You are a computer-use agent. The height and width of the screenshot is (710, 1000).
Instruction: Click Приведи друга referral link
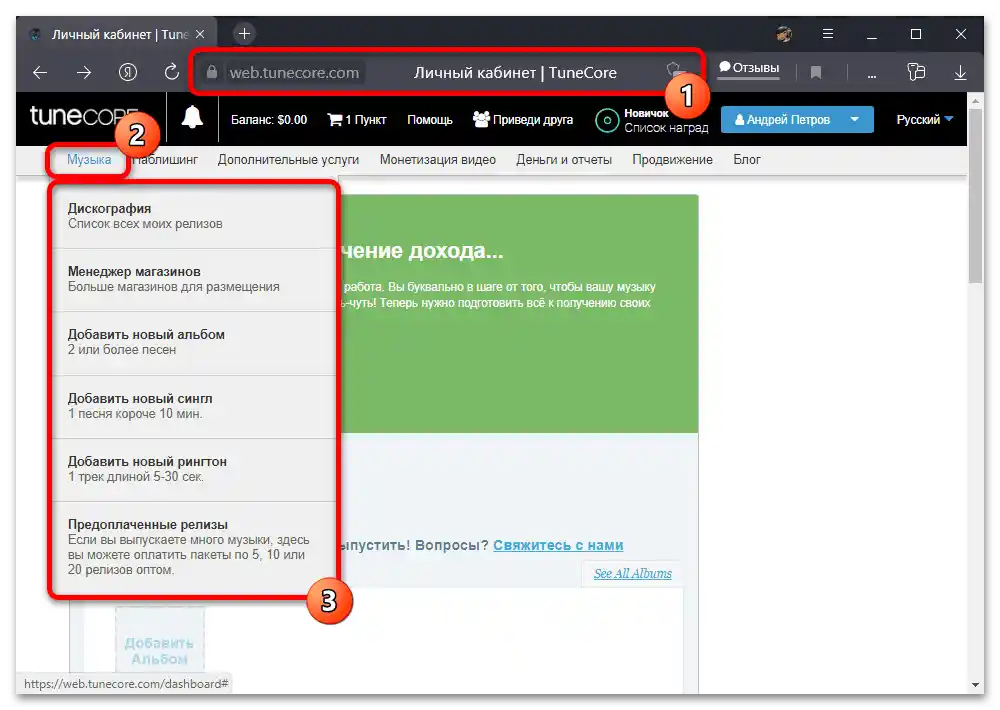(x=523, y=119)
